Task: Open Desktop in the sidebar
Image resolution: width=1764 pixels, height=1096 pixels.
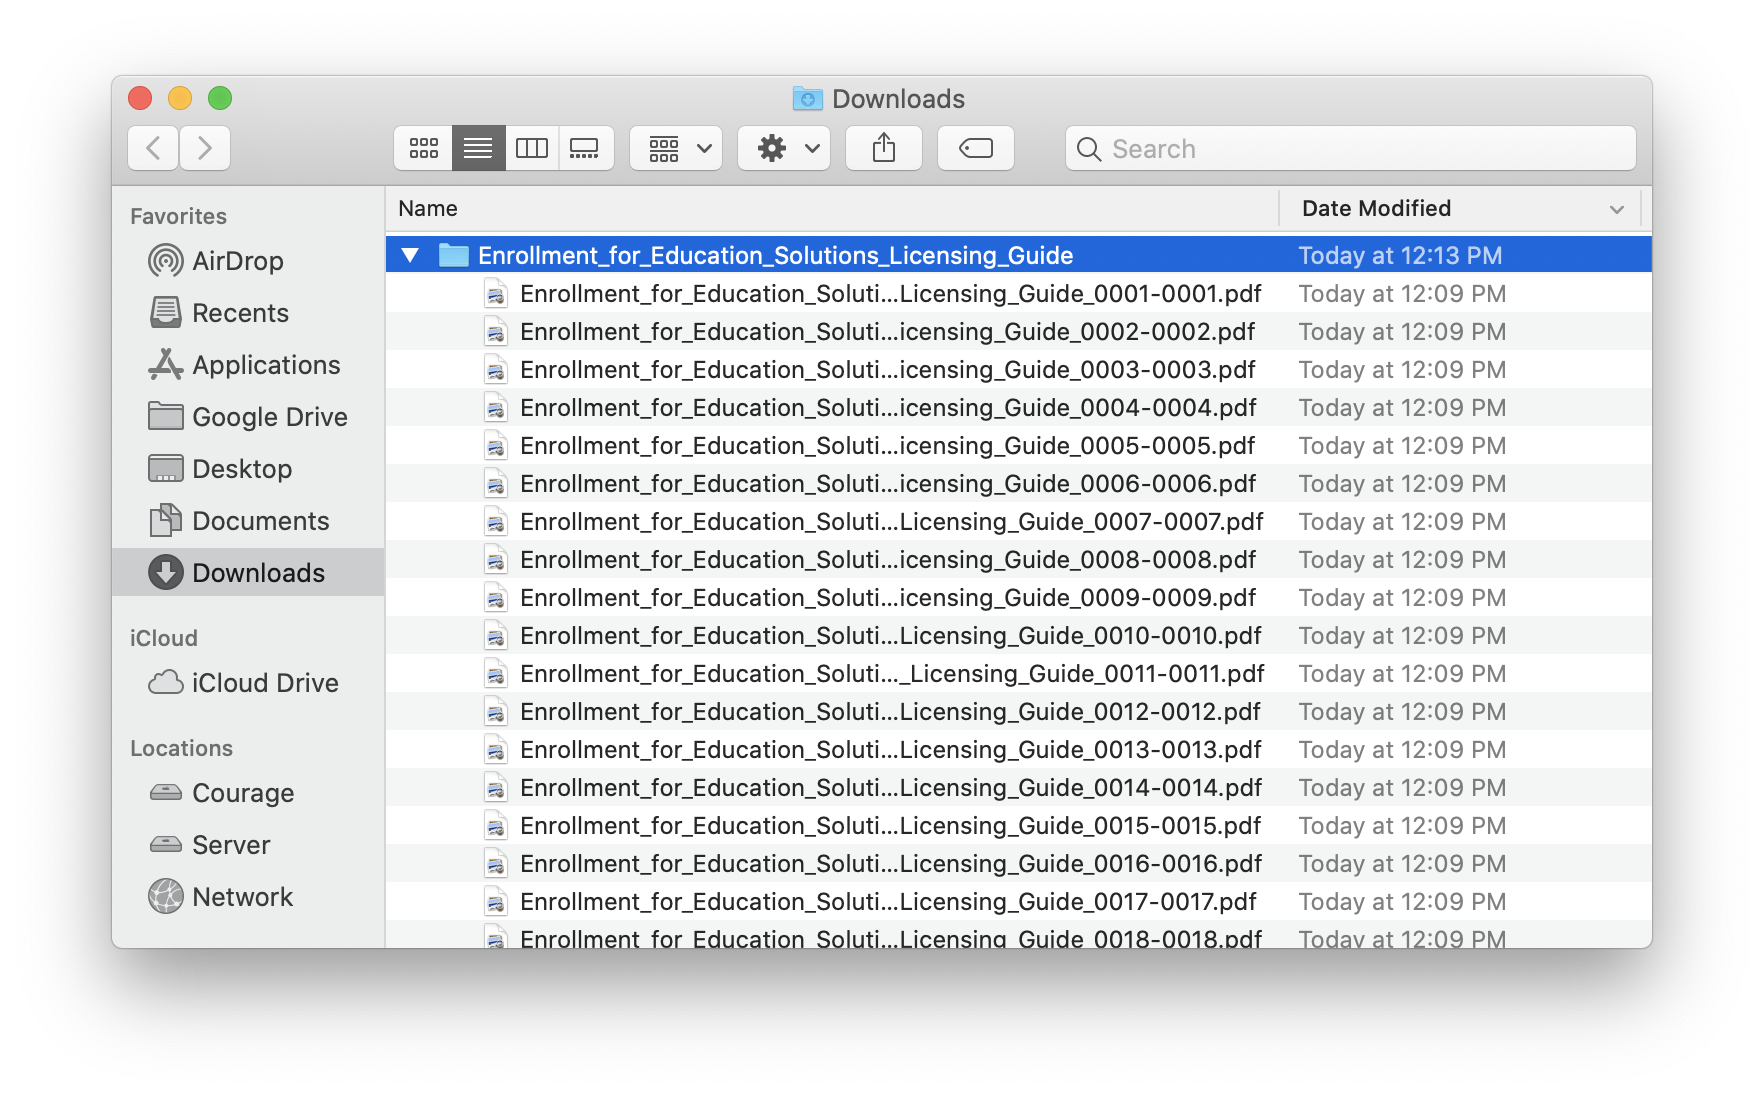Action: tap(248, 469)
